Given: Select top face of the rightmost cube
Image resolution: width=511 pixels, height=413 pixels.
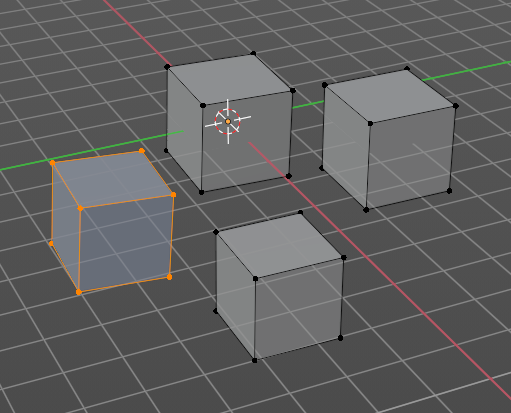Looking at the screenshot, I should coord(390,96).
